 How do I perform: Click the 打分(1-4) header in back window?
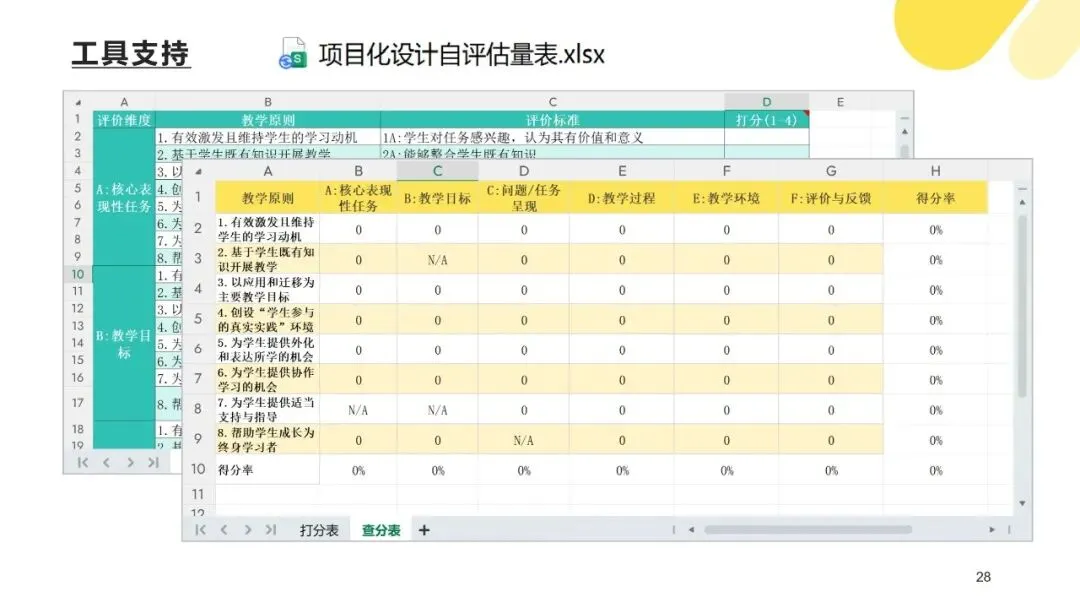click(767, 120)
